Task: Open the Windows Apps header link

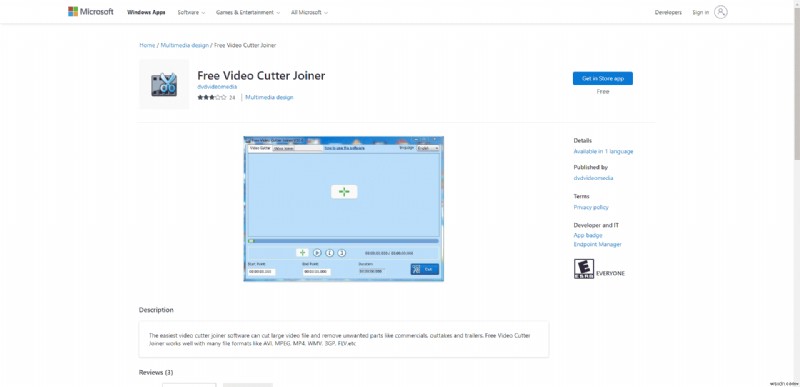Action: (x=146, y=12)
